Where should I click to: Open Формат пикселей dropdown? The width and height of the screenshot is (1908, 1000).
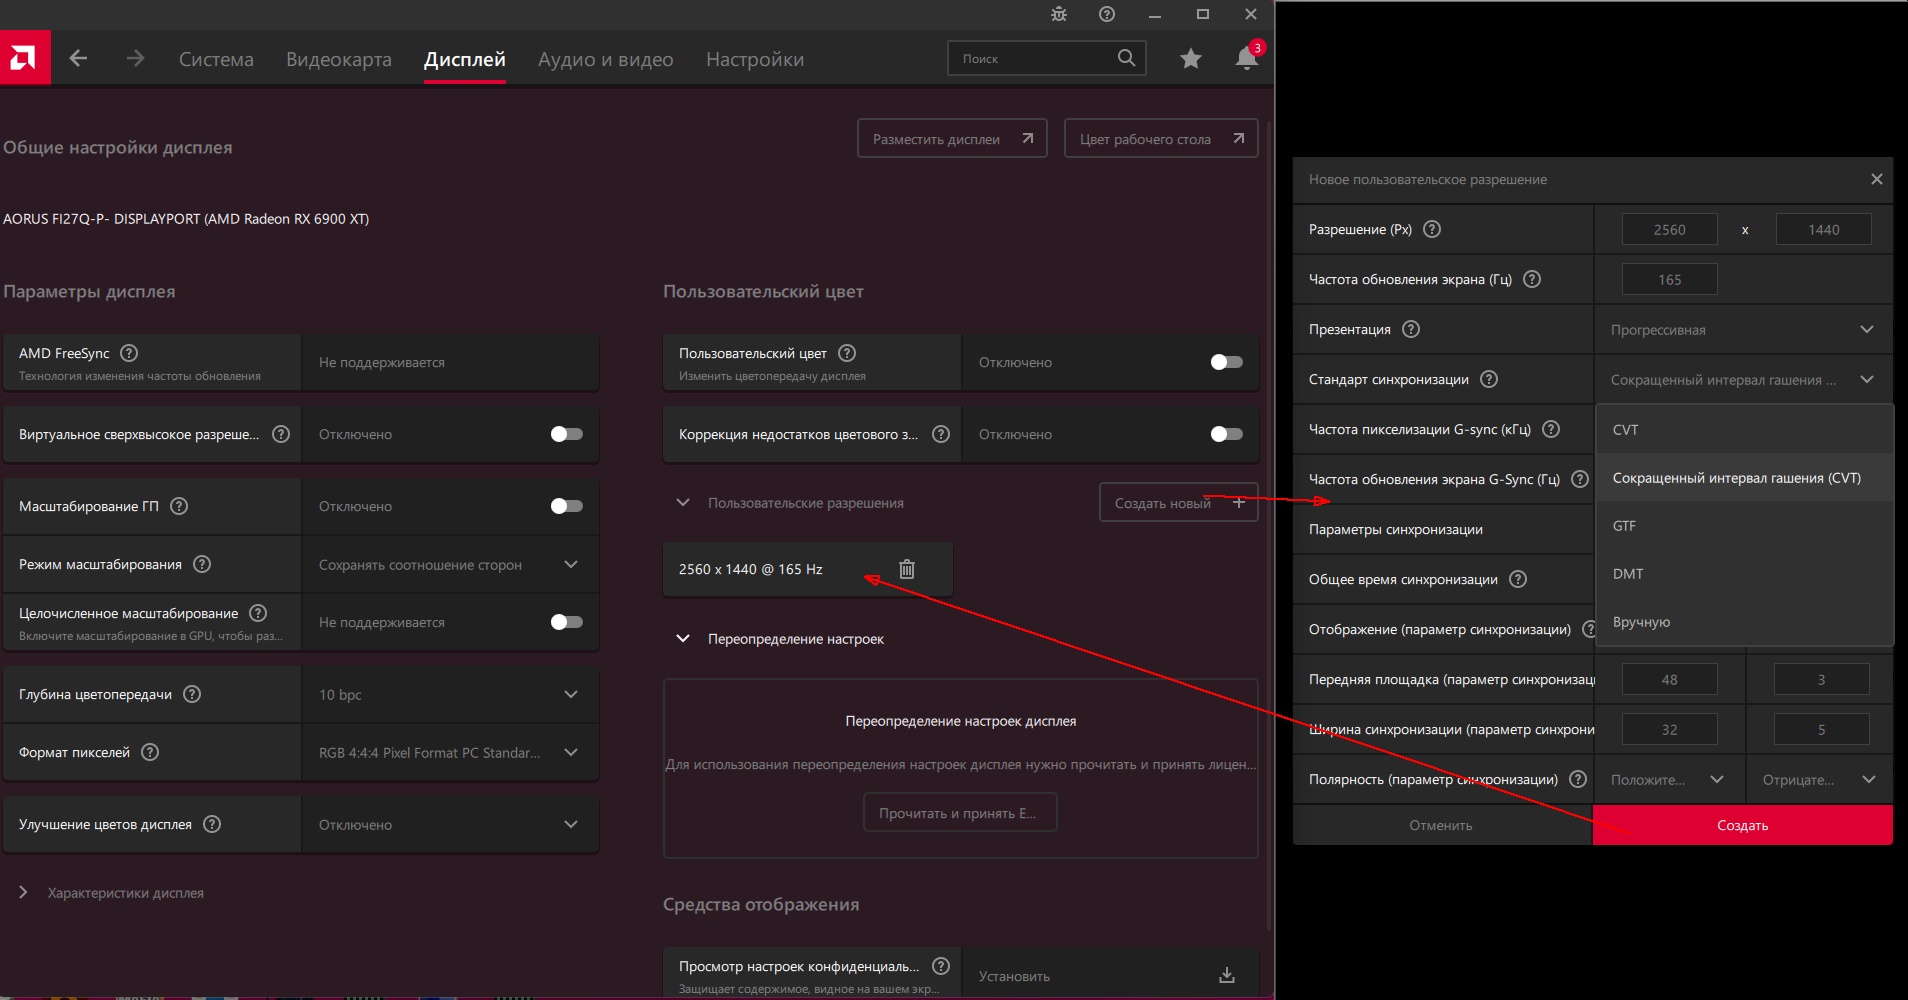450,753
